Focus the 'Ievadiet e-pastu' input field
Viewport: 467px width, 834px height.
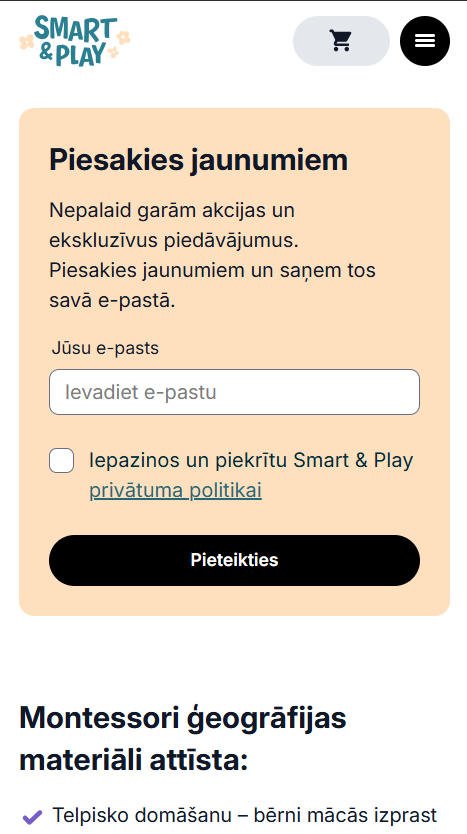(x=235, y=392)
